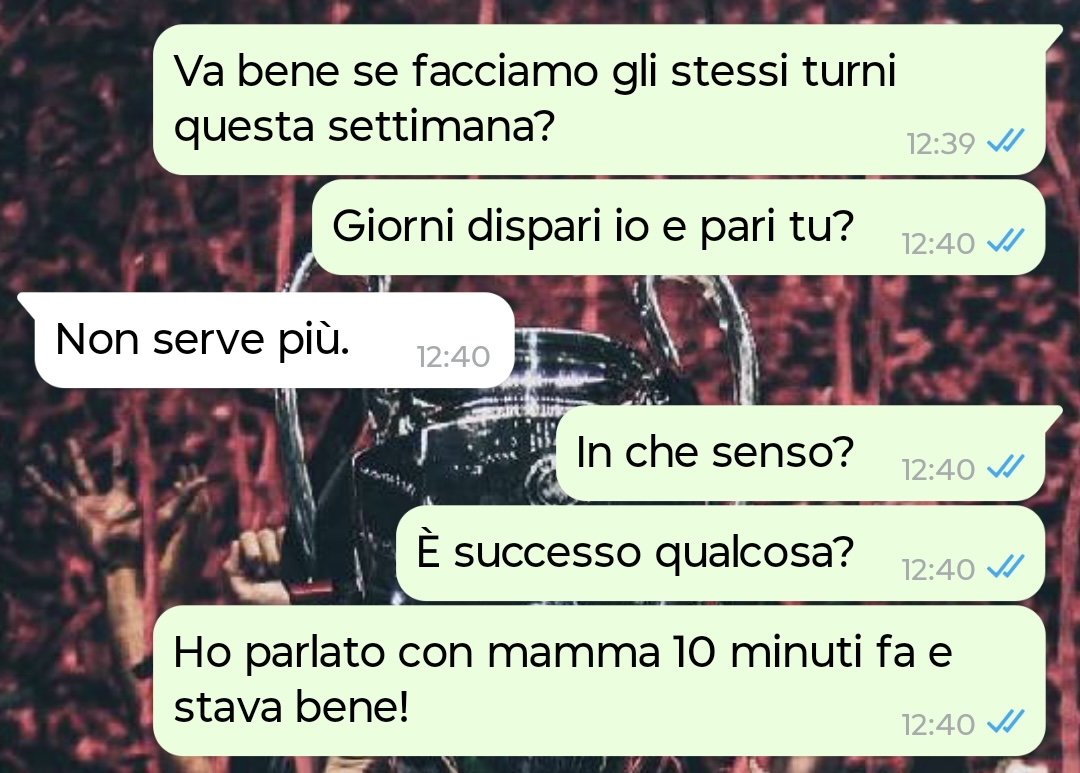Tap read checkmarks on 'È successo qualcosa?'
Viewport: 1080px width, 773px height.
pos(1006,566)
